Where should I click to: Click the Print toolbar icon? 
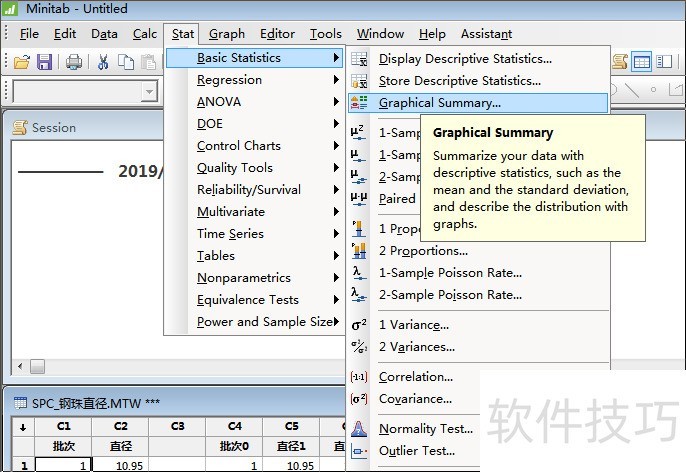tap(74, 62)
